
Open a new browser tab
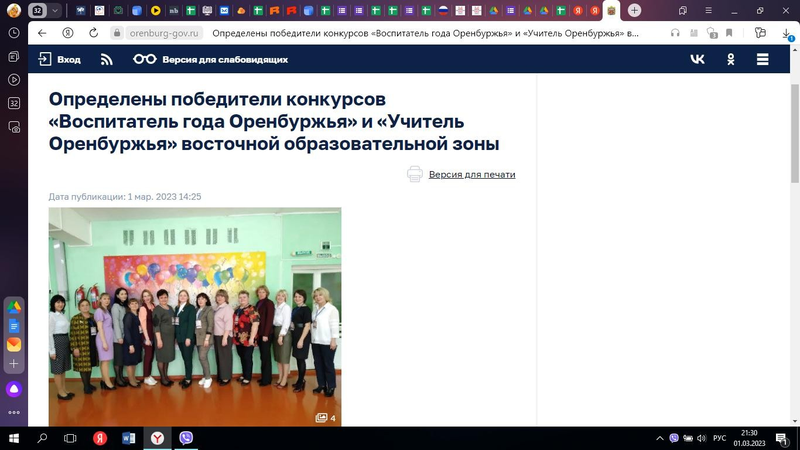(x=634, y=10)
